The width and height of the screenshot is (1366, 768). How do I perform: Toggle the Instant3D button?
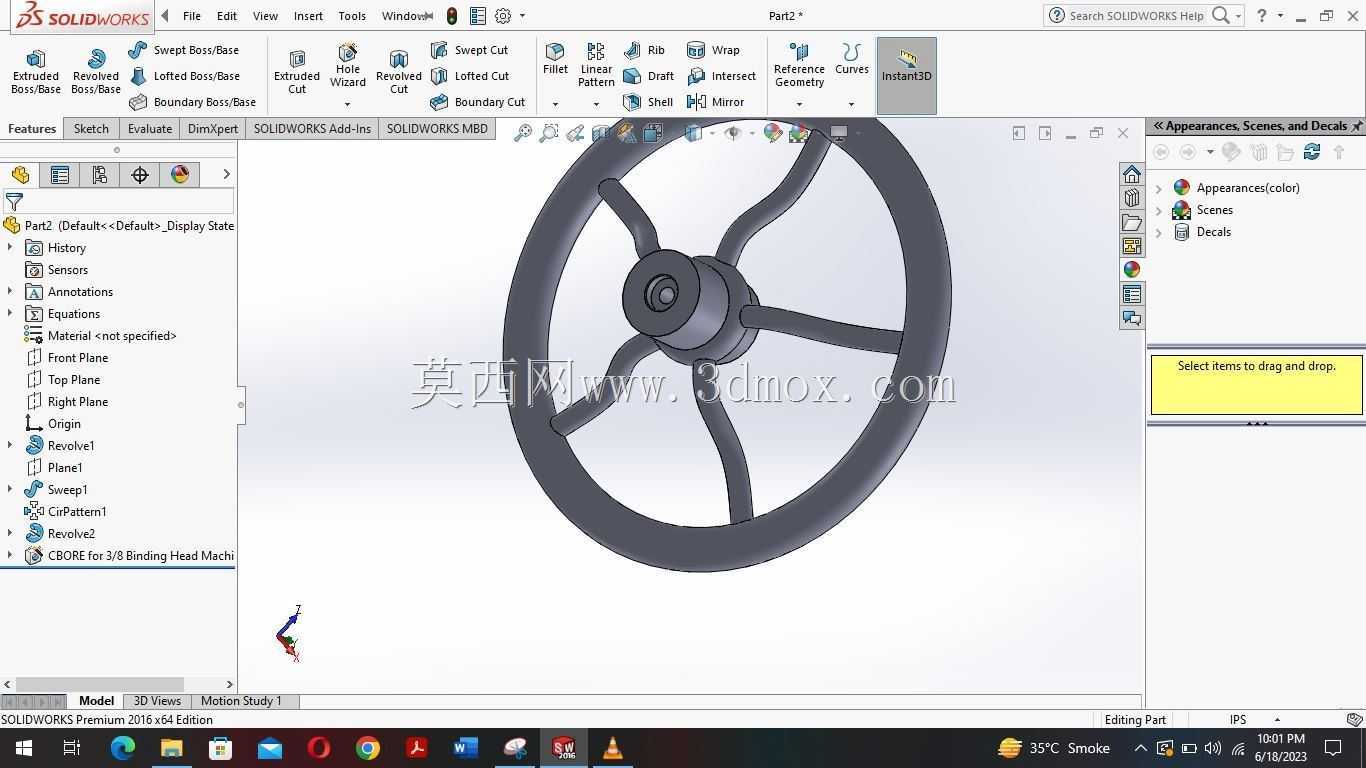[x=907, y=76]
